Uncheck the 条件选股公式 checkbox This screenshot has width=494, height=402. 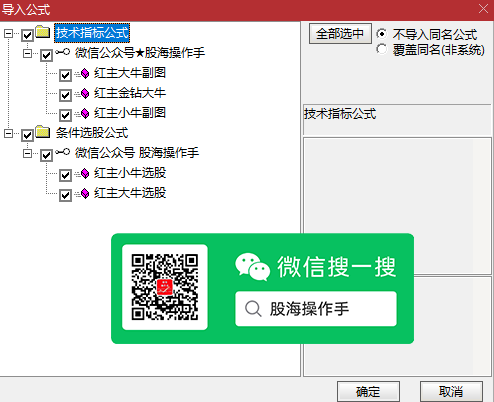(x=27, y=135)
